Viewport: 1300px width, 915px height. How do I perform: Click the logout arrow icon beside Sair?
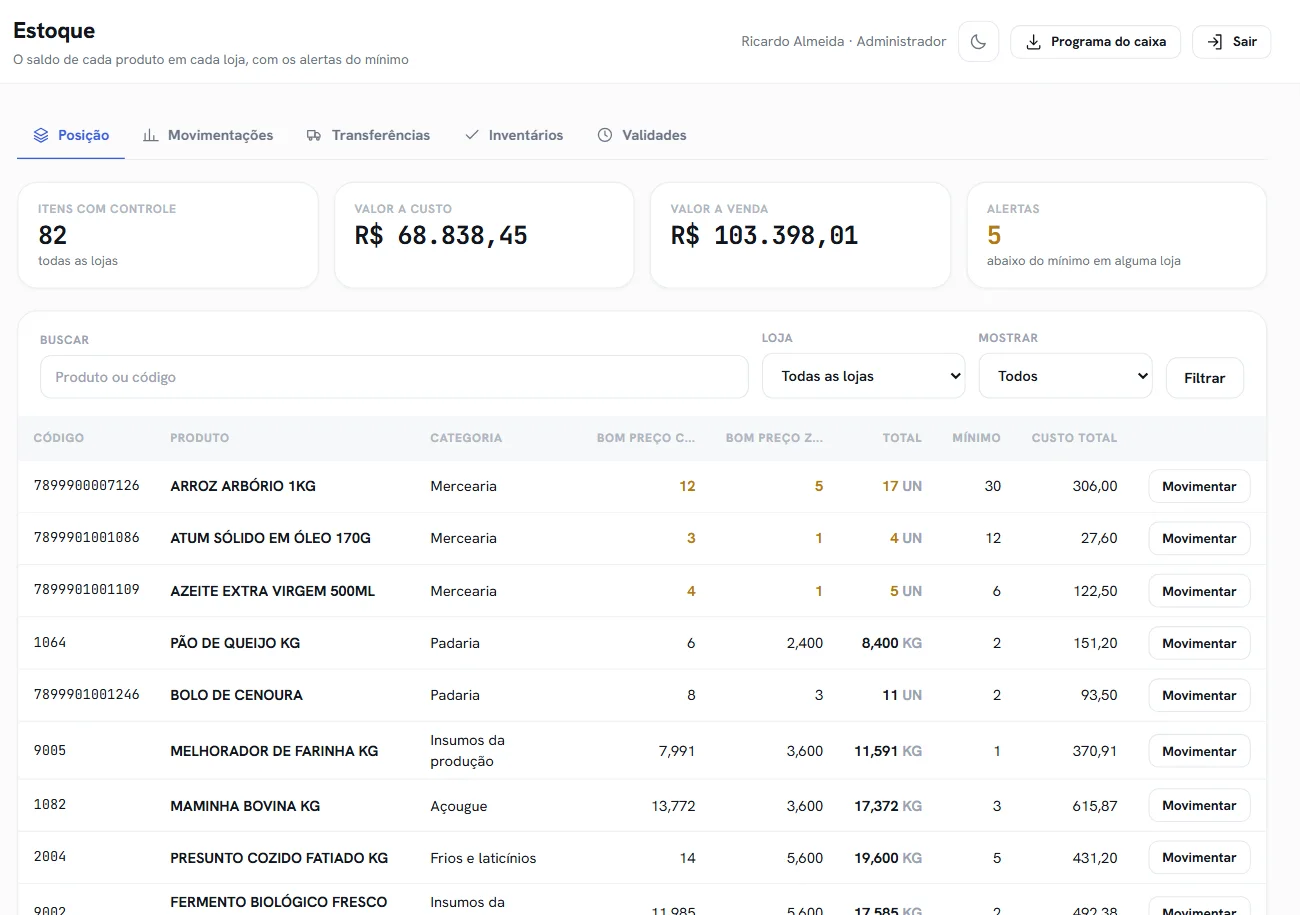pyautogui.click(x=1215, y=42)
